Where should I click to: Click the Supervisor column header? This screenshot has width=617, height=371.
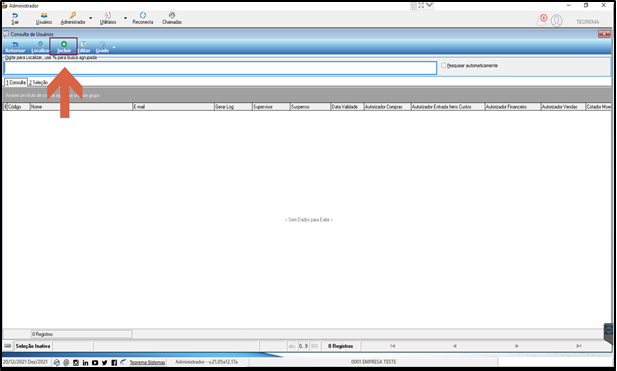(x=271, y=107)
